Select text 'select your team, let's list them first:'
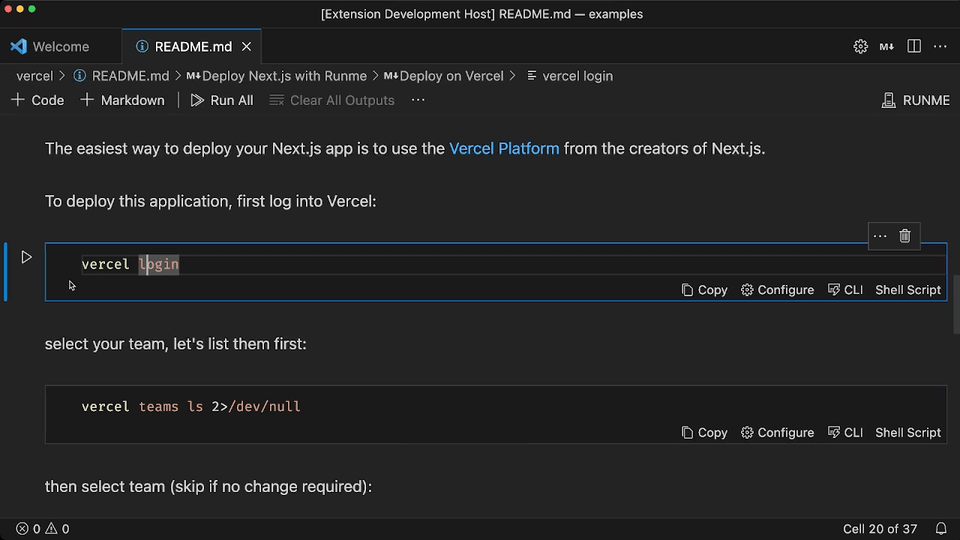The height and width of the screenshot is (540, 960). click(x=176, y=344)
